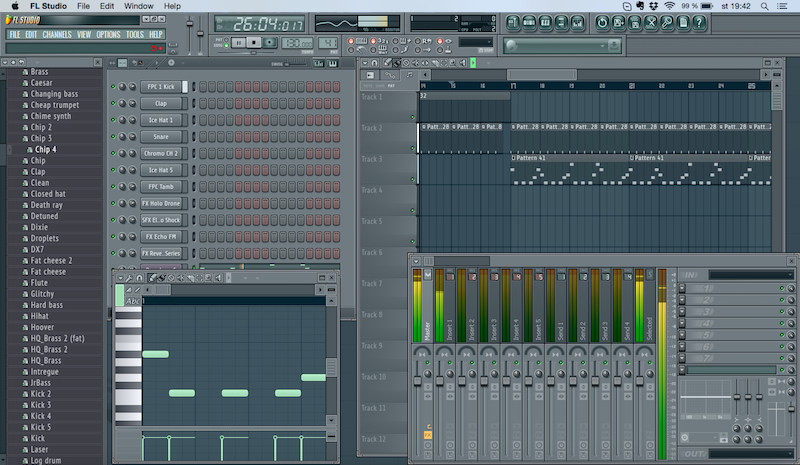Toggle mute LED for FPC 1 Kick channel
The height and width of the screenshot is (465, 800).
coord(113,87)
